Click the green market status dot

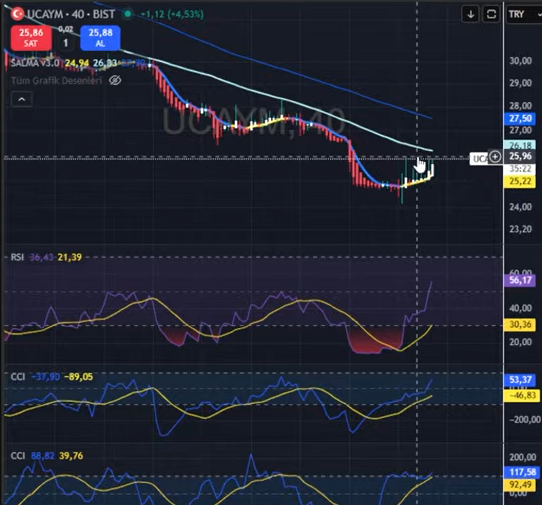point(128,14)
